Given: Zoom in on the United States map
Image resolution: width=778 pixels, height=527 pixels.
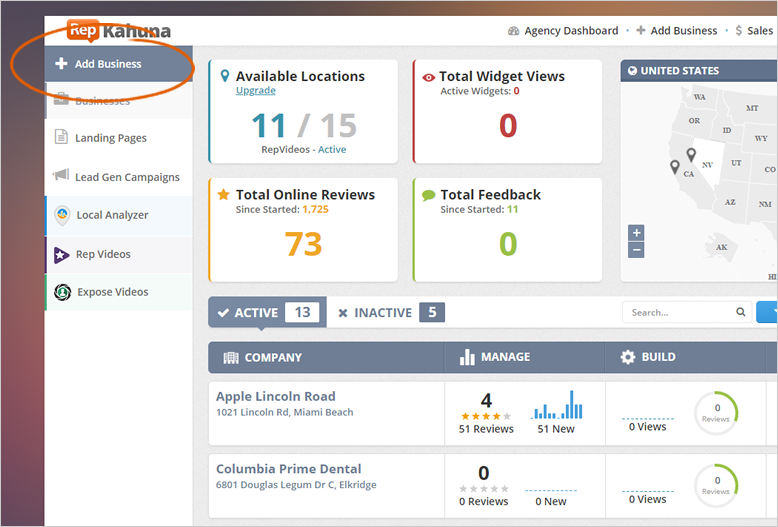Looking at the screenshot, I should (x=636, y=233).
